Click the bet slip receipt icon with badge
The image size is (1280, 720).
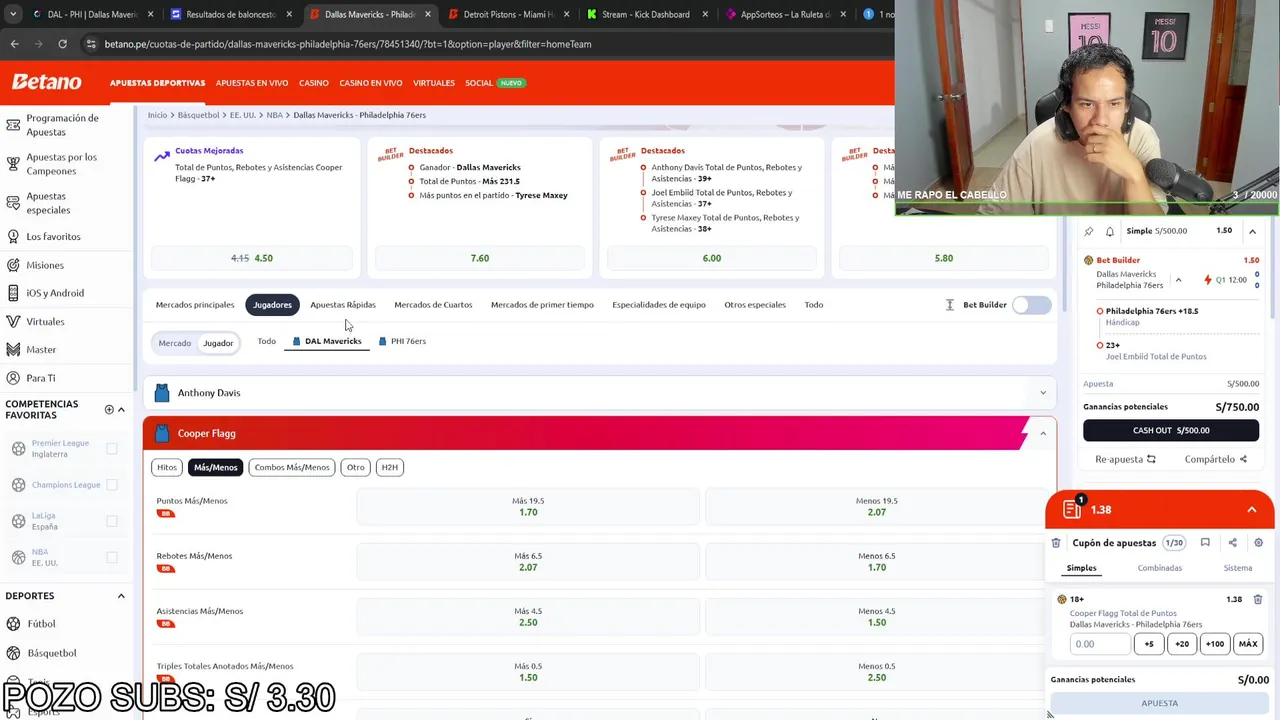(x=1073, y=508)
